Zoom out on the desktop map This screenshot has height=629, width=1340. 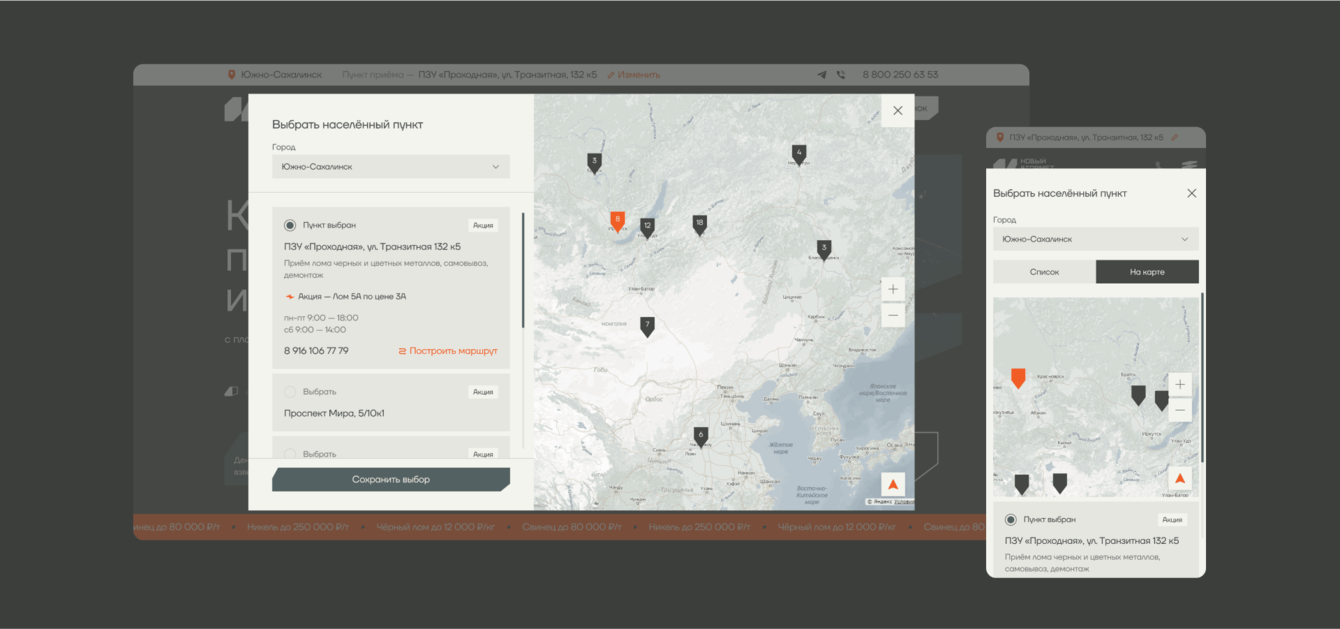[x=893, y=315]
